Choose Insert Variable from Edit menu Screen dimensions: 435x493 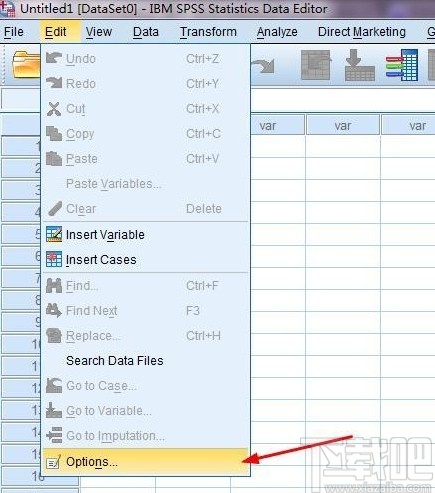[x=146, y=235]
